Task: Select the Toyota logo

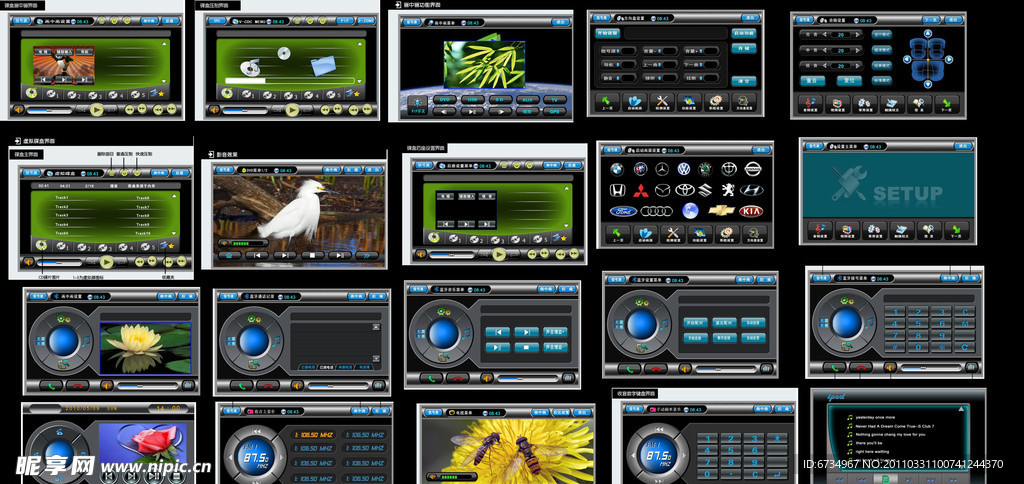Action: 684,190
